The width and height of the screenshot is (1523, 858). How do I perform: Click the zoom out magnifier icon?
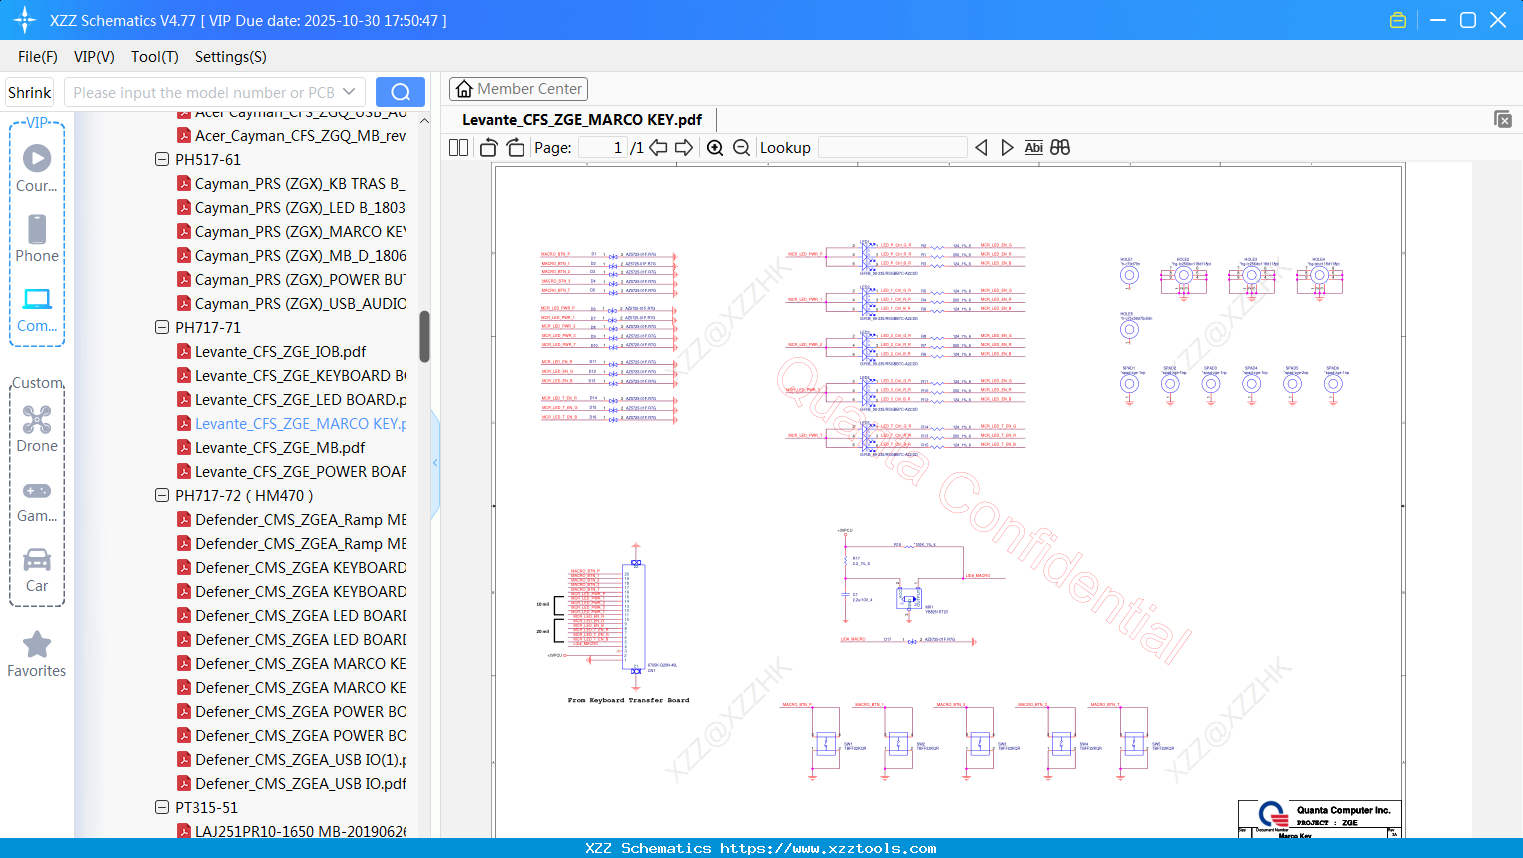point(741,148)
